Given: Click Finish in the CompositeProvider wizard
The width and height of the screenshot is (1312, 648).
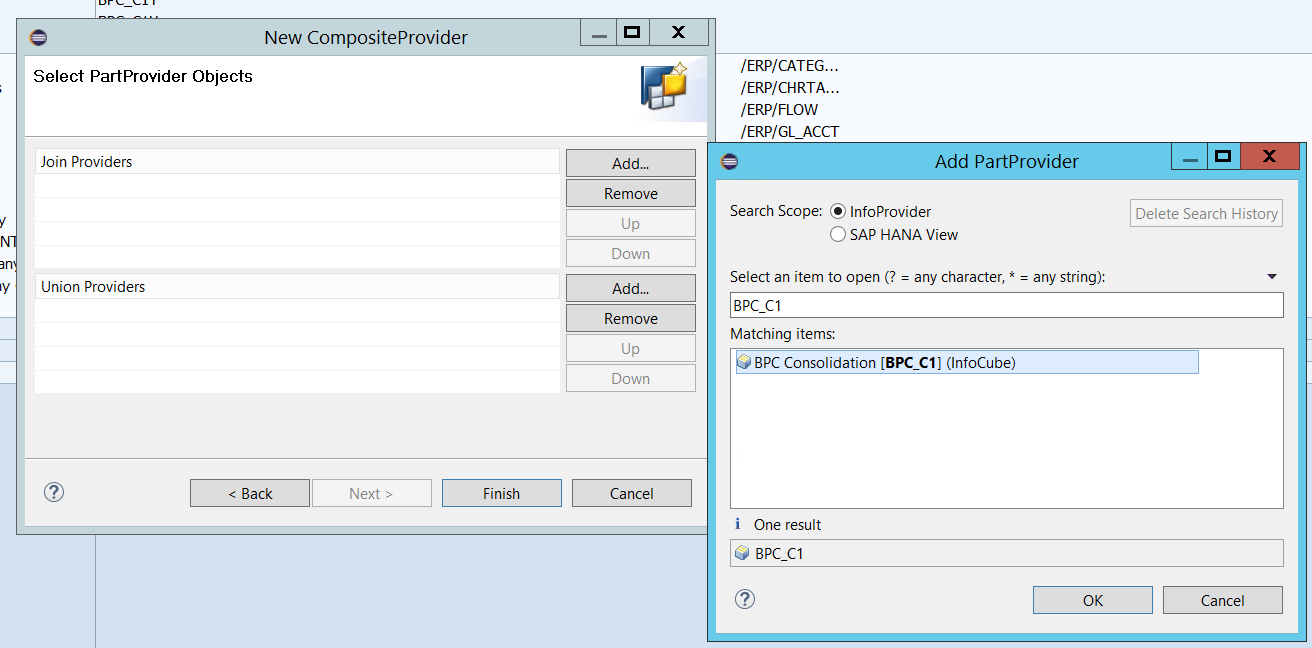Looking at the screenshot, I should tap(501, 493).
